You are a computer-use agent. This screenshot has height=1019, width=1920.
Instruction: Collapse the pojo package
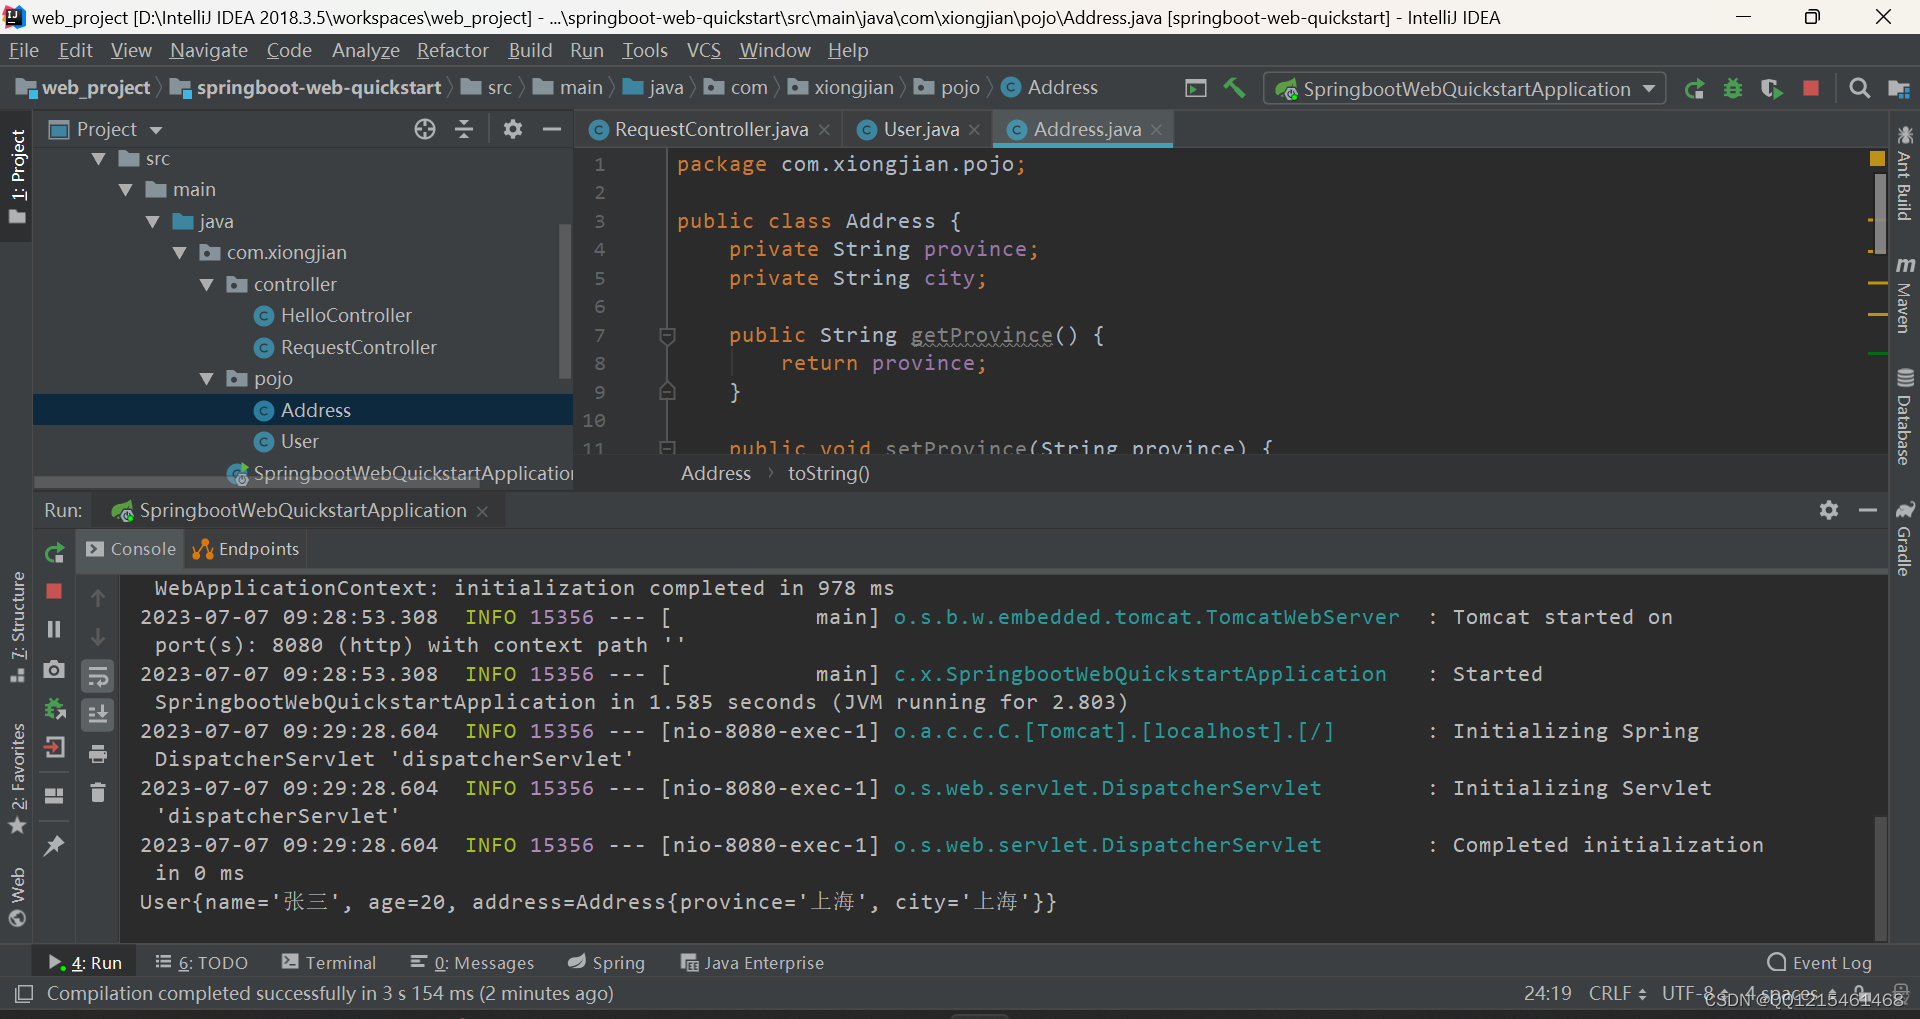(207, 379)
